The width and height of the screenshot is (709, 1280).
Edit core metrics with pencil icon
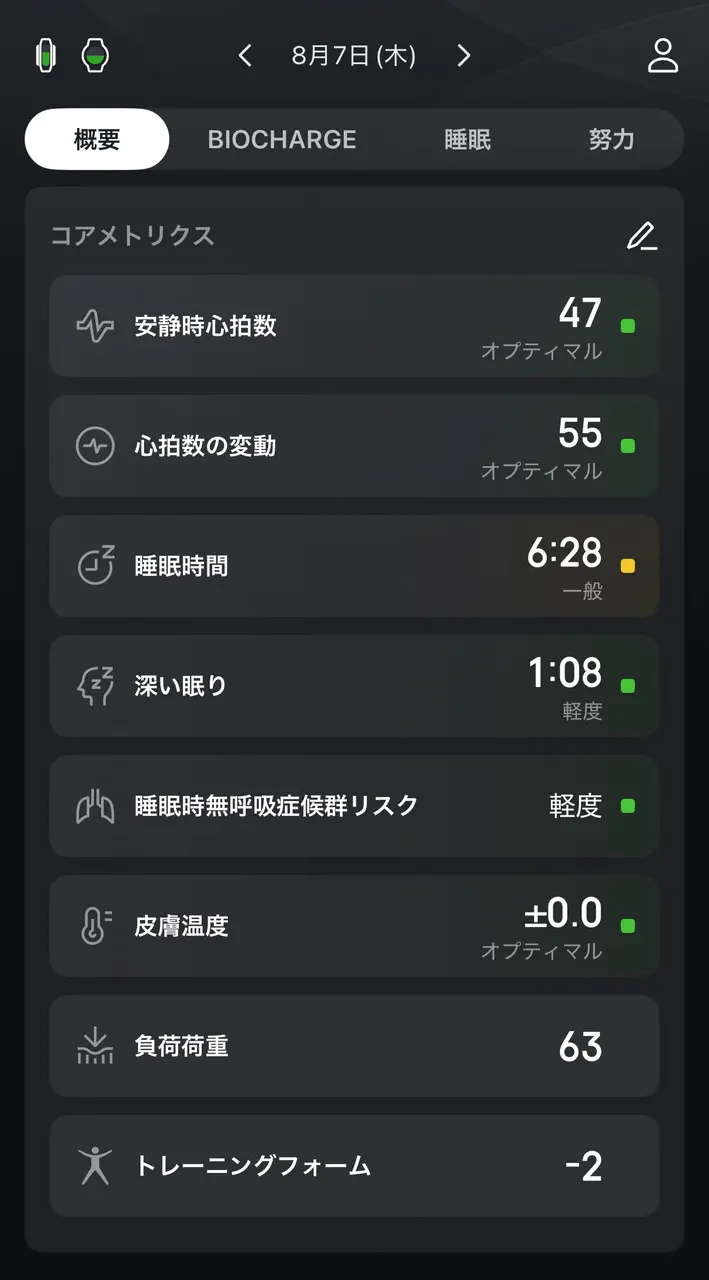point(641,236)
